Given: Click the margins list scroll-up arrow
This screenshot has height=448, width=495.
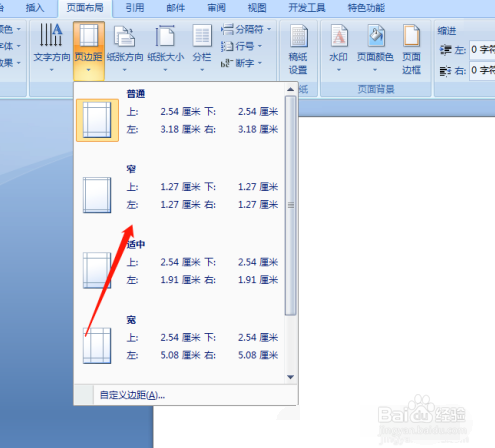Looking at the screenshot, I should tap(290, 89).
